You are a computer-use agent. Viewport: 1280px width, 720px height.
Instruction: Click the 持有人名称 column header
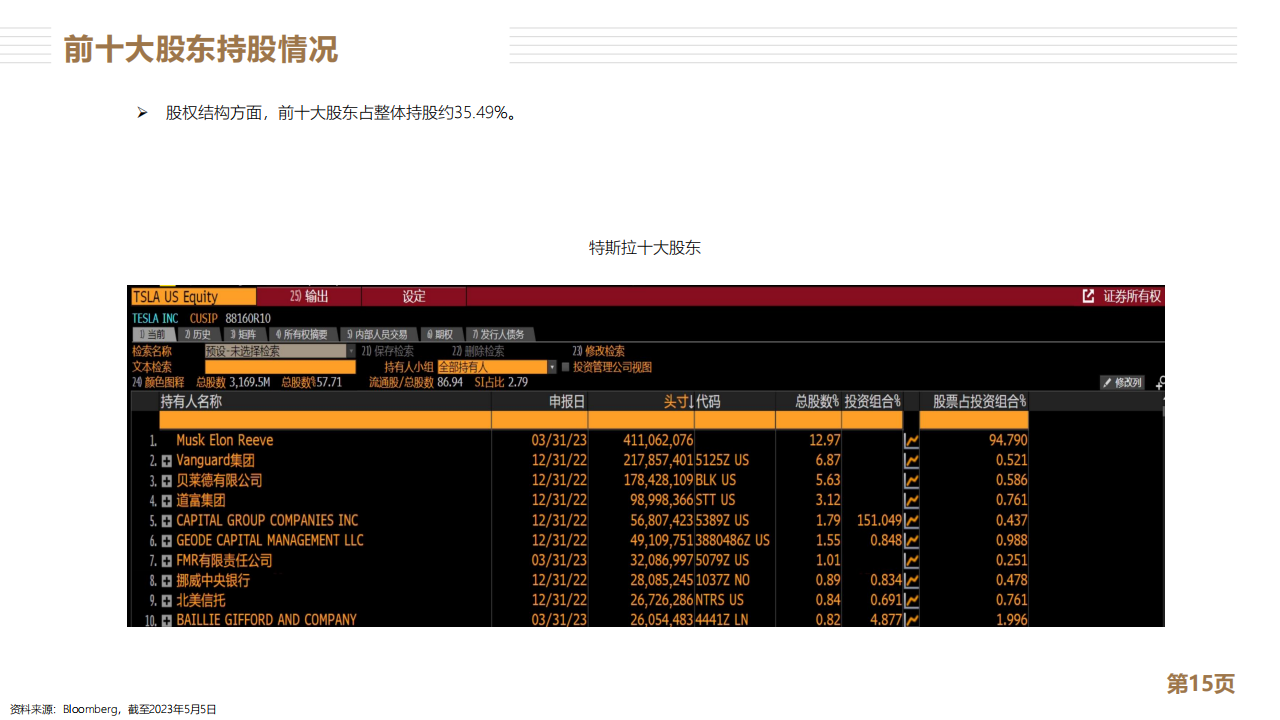coord(191,401)
